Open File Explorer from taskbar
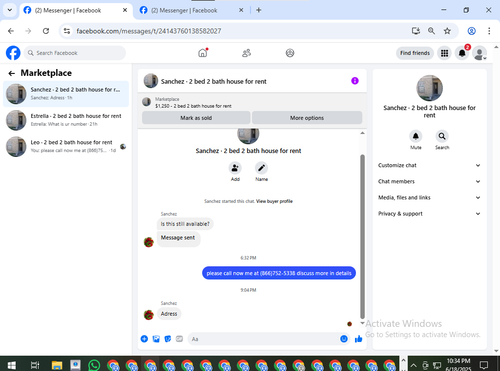This screenshot has width=500, height=371. click(x=57, y=365)
